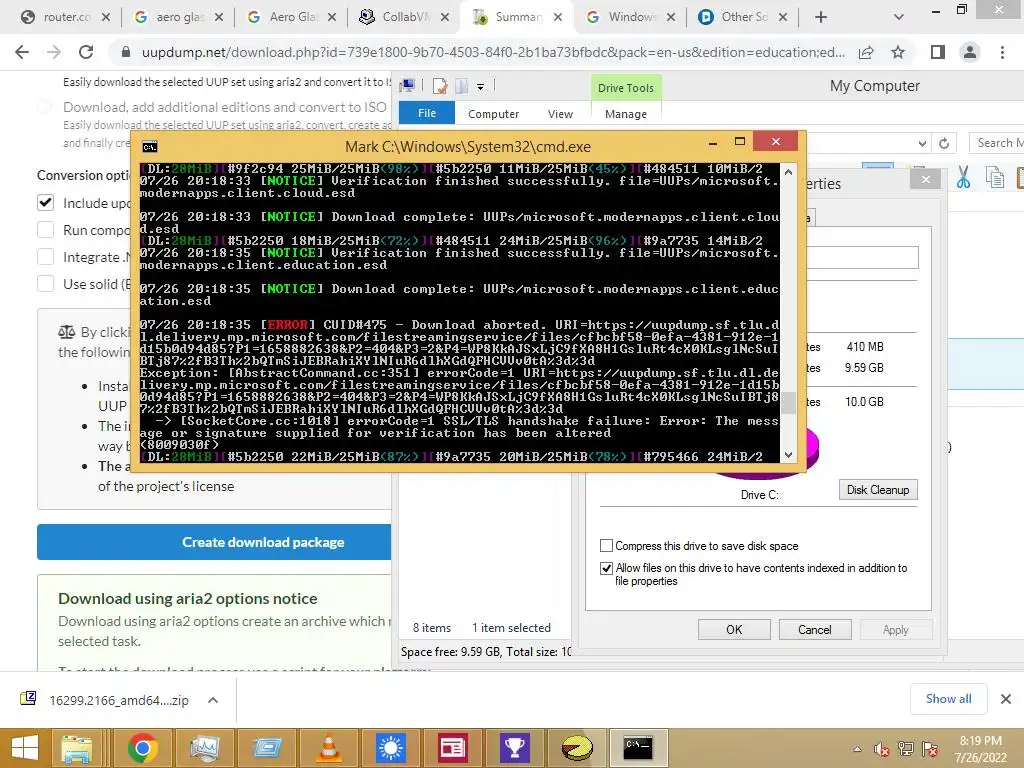Click the cmd scrollbar up arrow
Image resolution: width=1024 pixels, height=768 pixels.
coord(788,172)
